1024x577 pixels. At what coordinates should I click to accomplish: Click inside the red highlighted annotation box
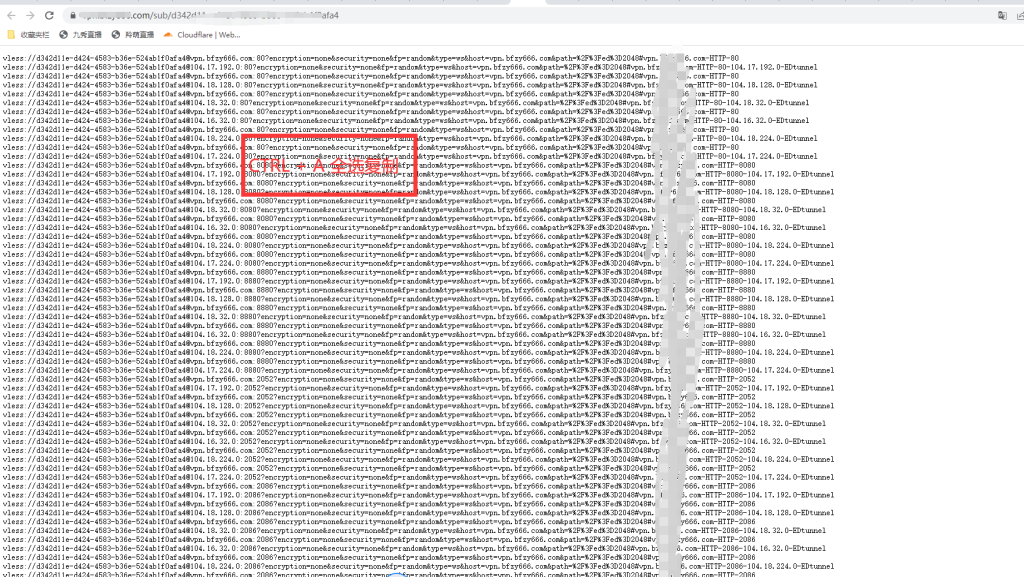click(x=329, y=165)
